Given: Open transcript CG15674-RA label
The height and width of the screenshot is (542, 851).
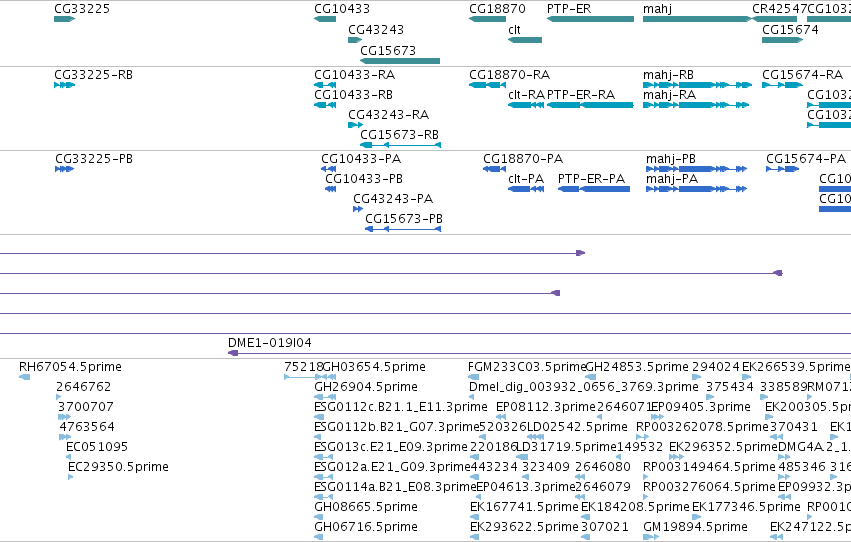Looking at the screenshot, I should pyautogui.click(x=803, y=74).
